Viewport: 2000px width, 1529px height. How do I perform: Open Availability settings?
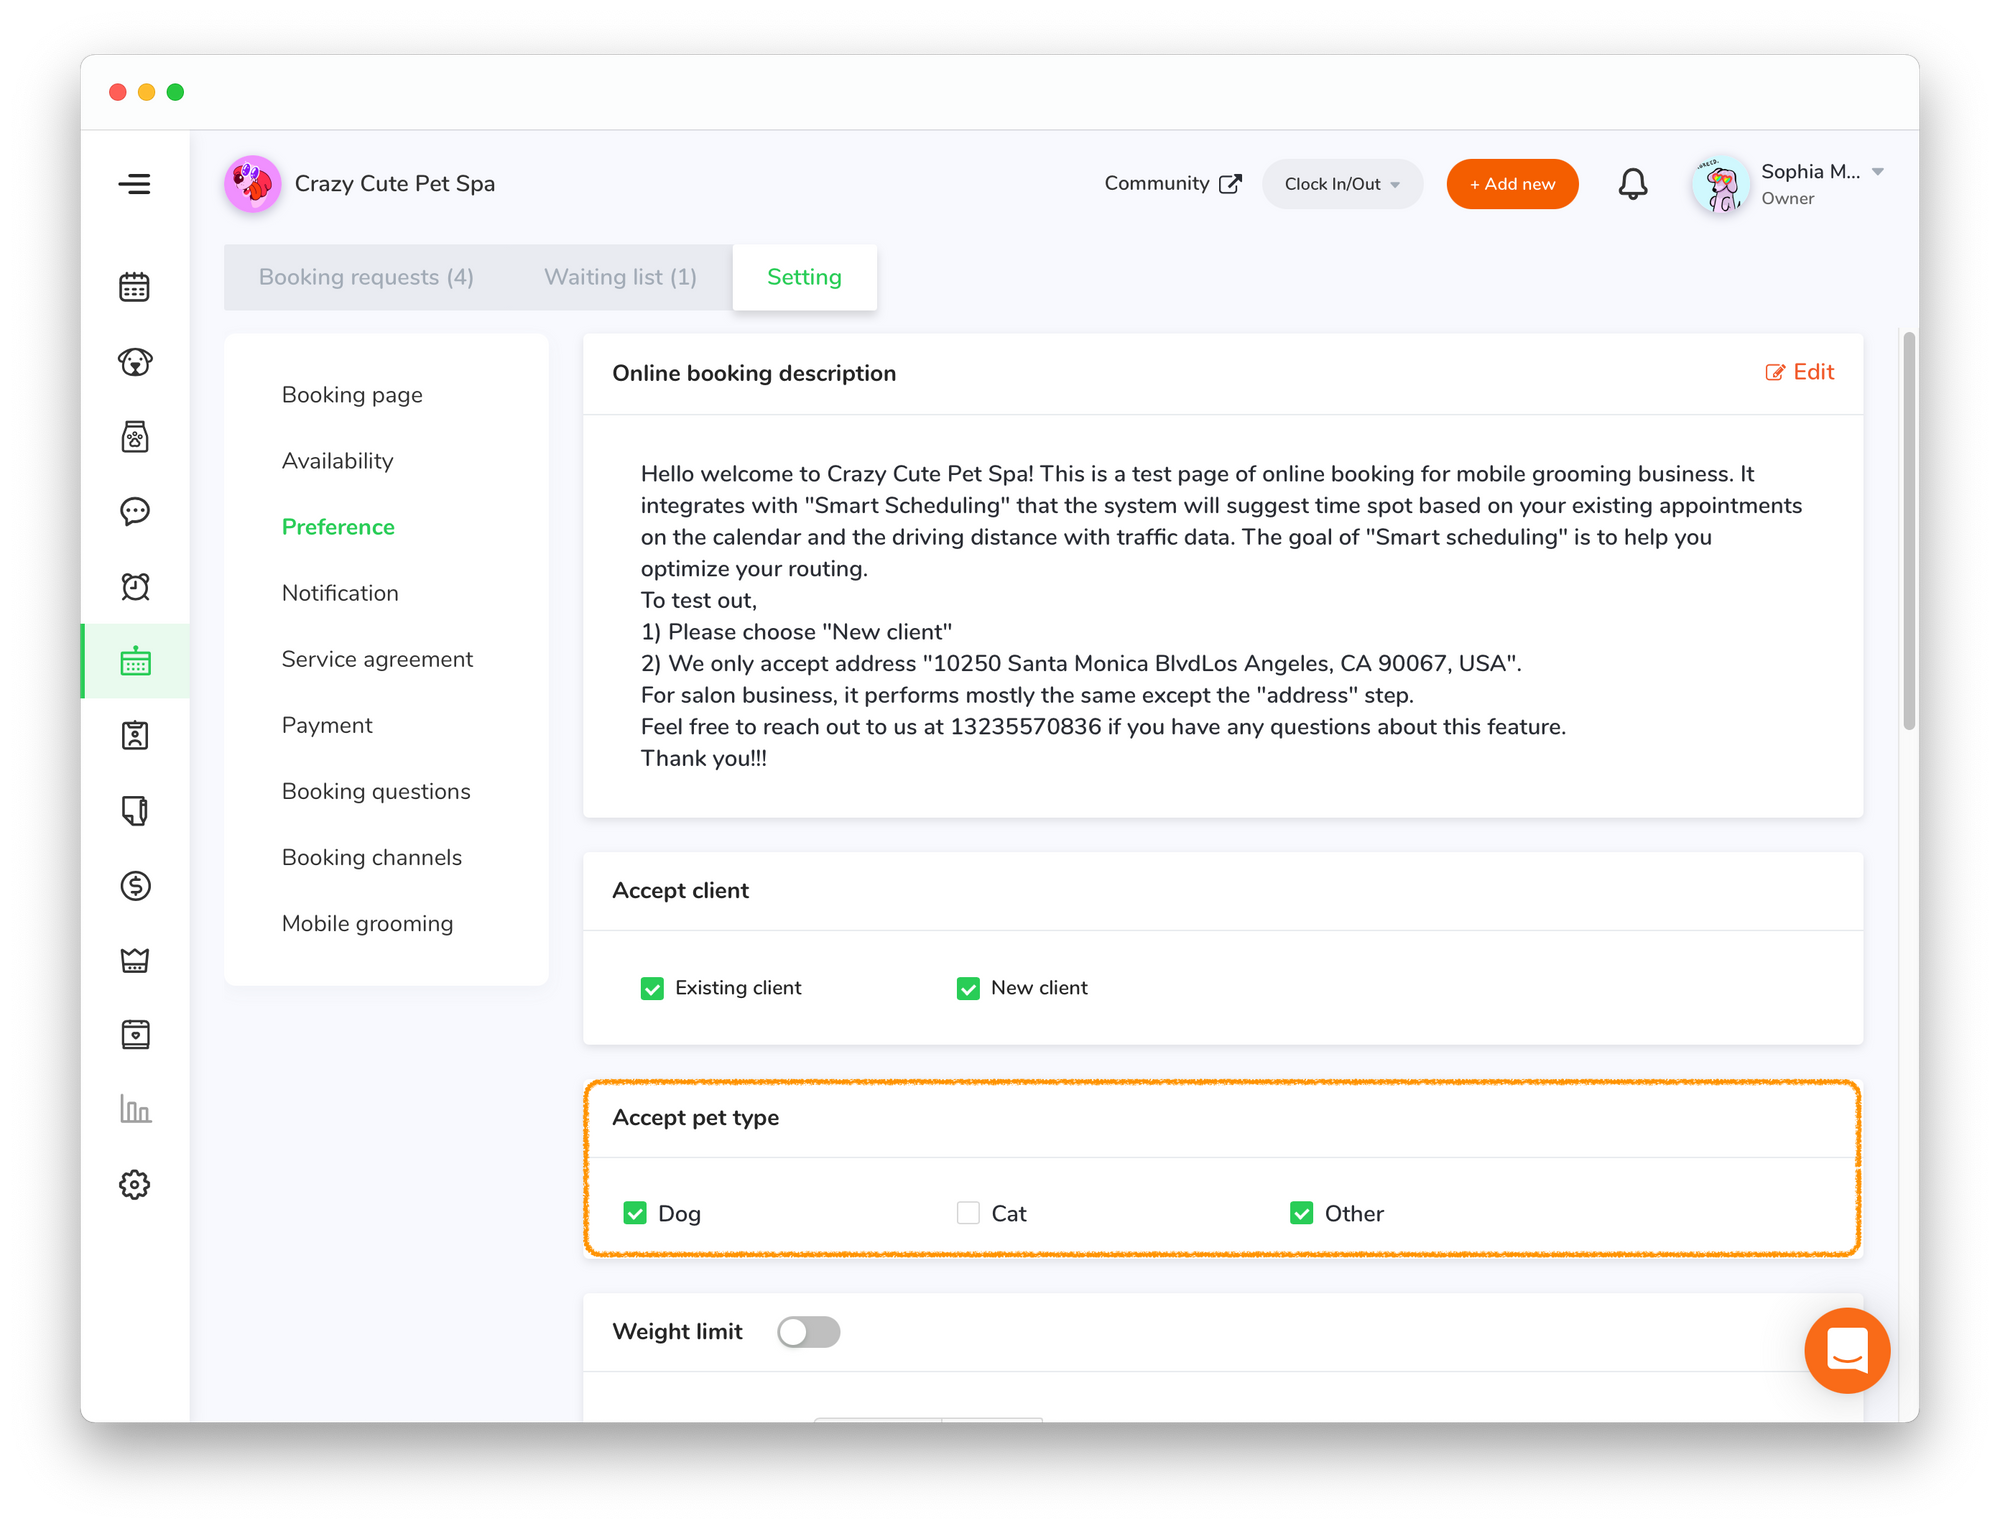337,461
